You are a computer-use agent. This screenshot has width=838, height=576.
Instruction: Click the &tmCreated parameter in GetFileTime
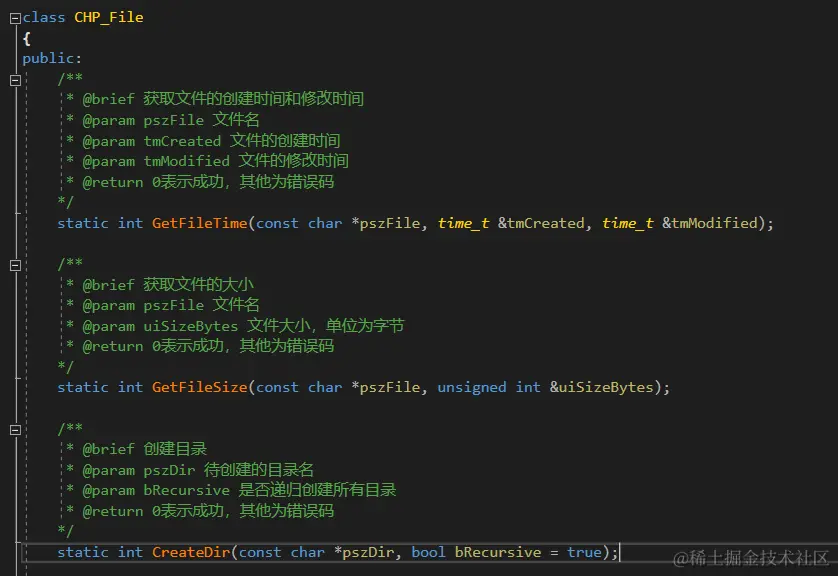[x=541, y=223]
